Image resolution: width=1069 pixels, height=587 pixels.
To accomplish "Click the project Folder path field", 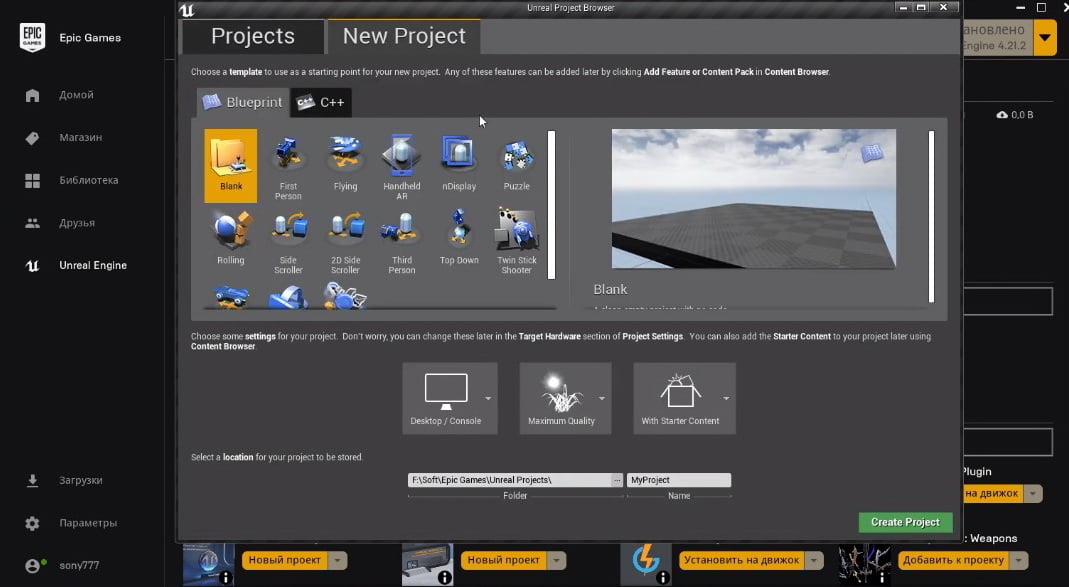I will click(x=510, y=480).
